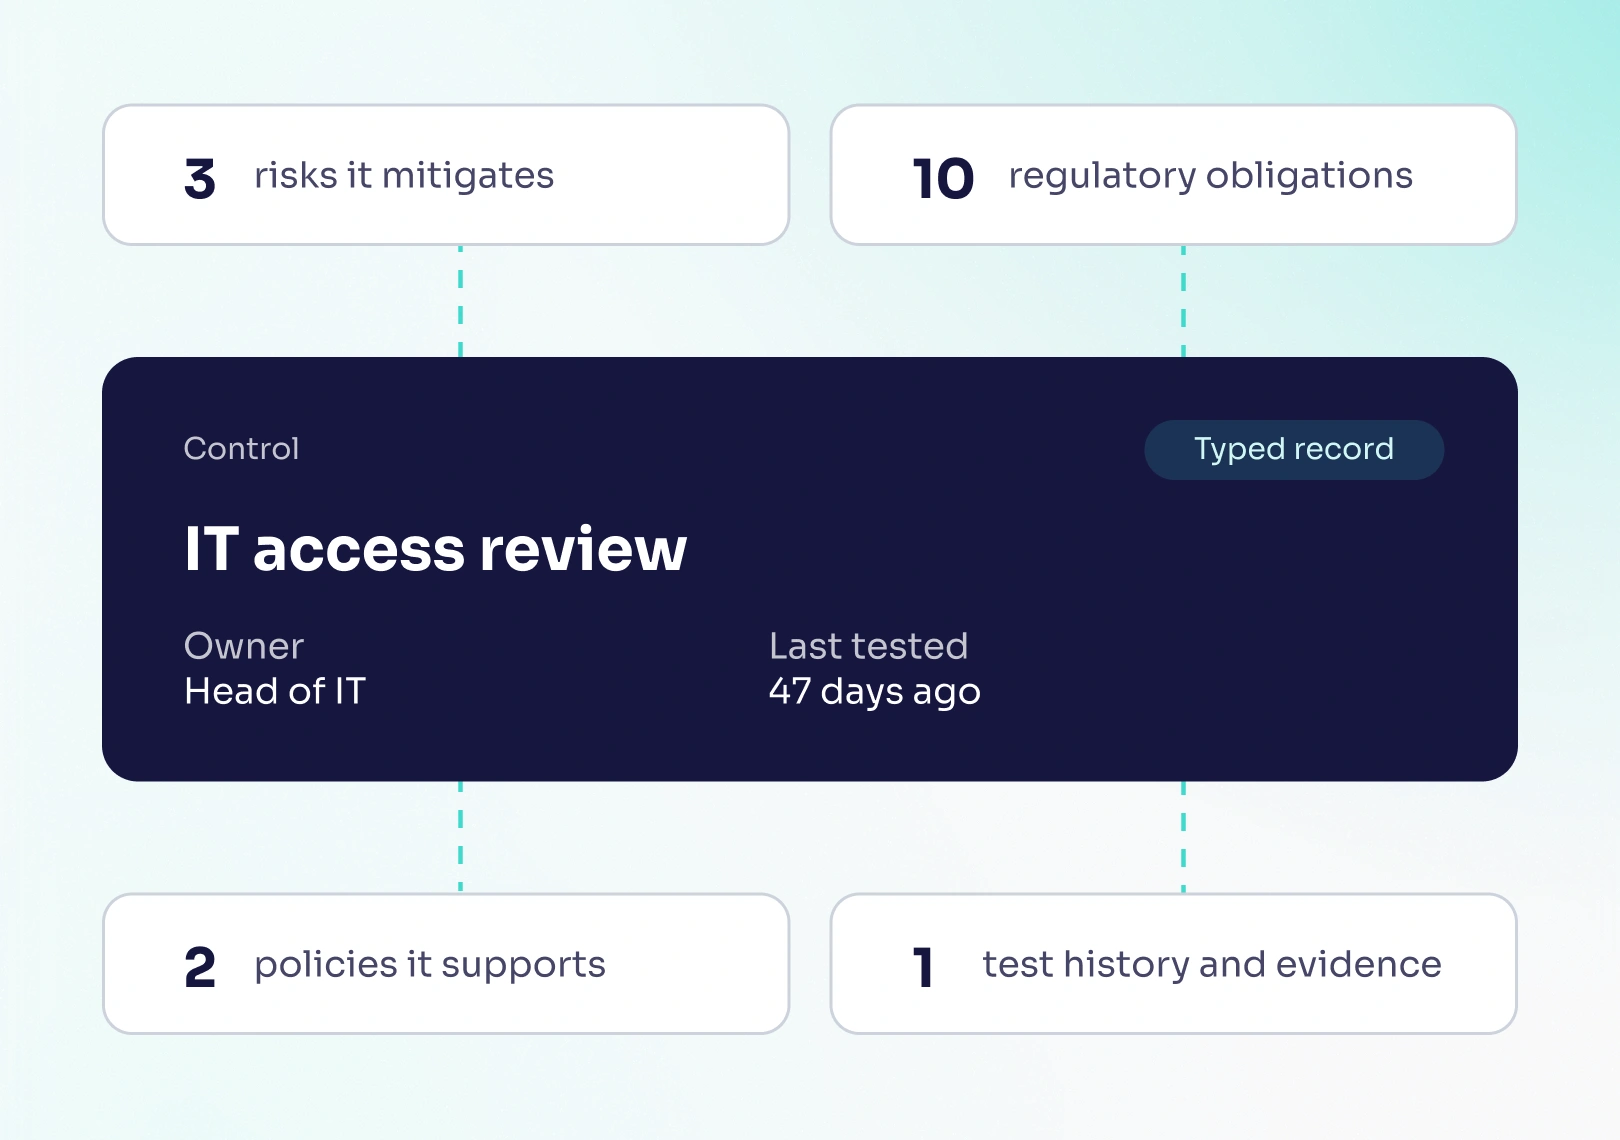Click the number 2 in policies card

point(200,968)
